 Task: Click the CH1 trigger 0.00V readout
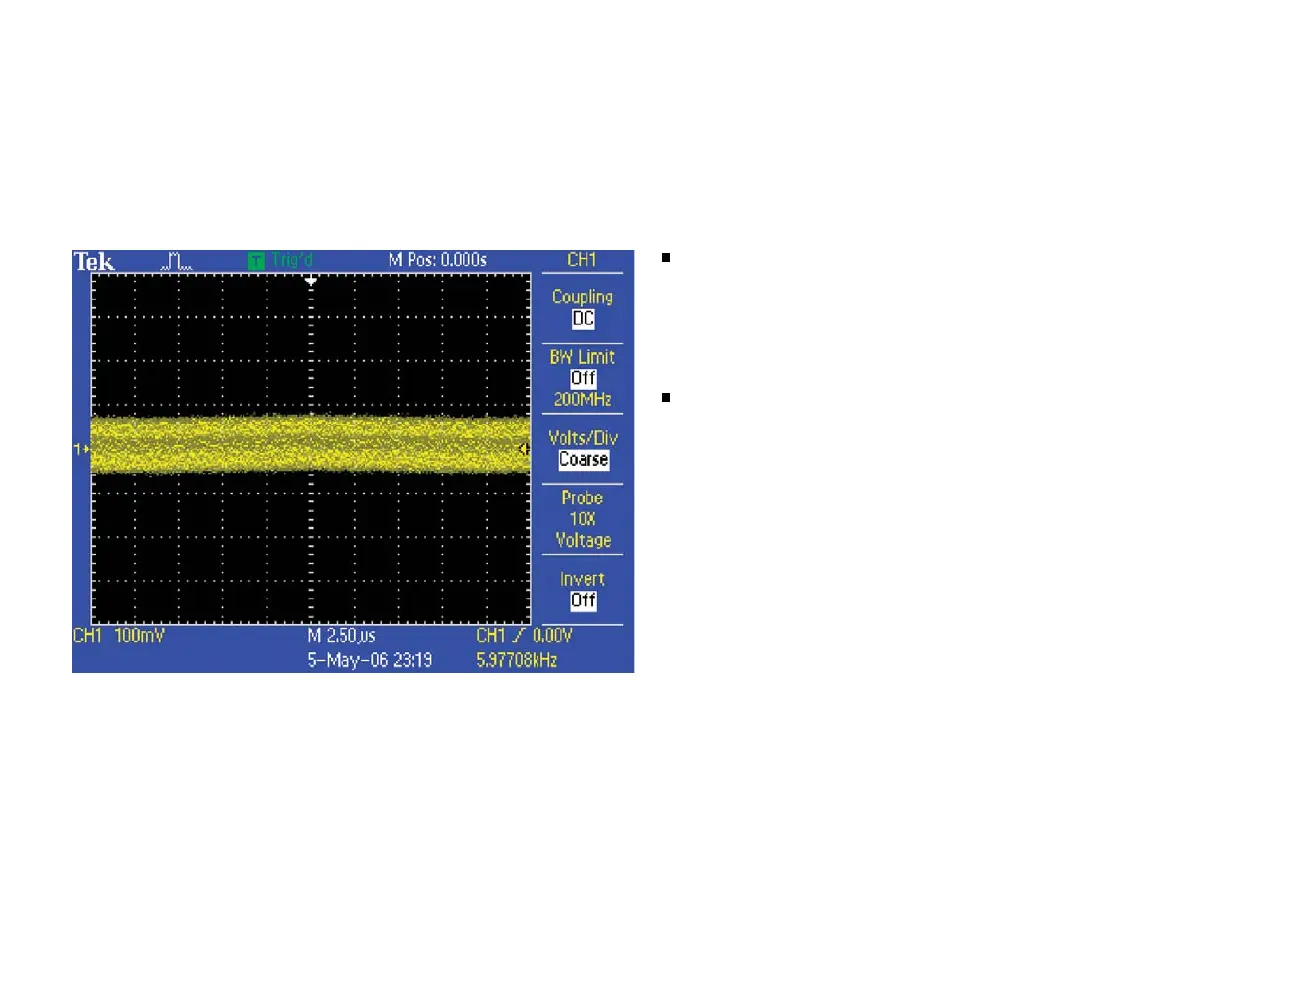click(524, 636)
